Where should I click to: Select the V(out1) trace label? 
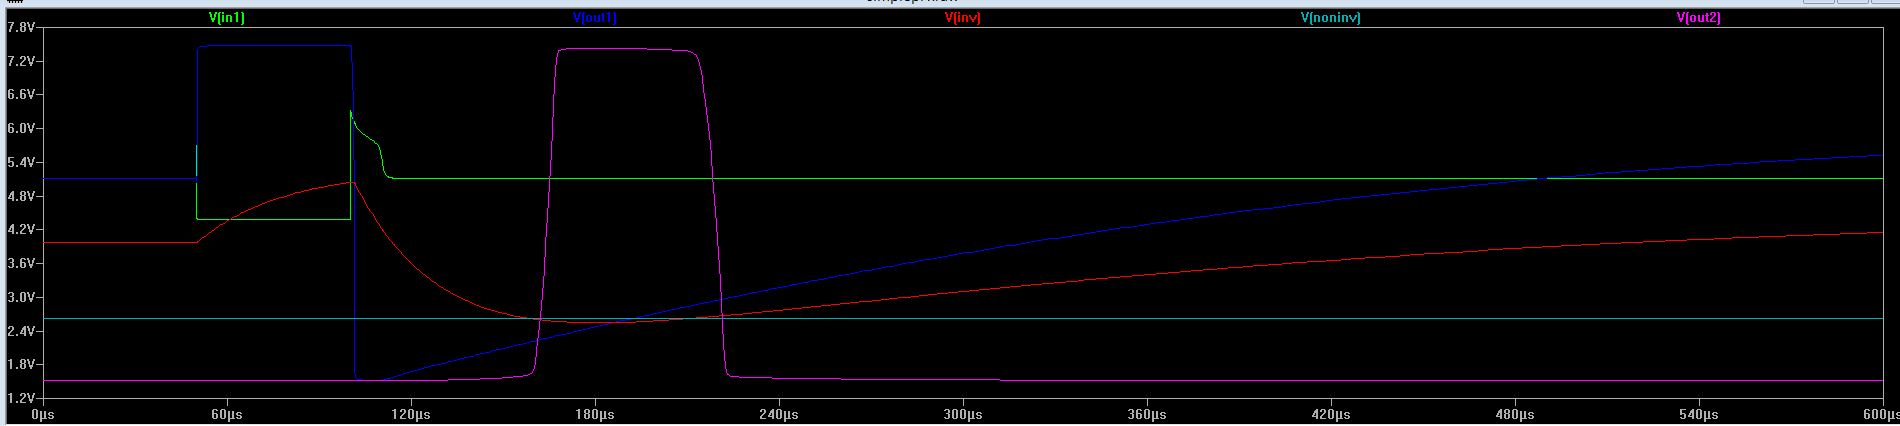tap(594, 18)
